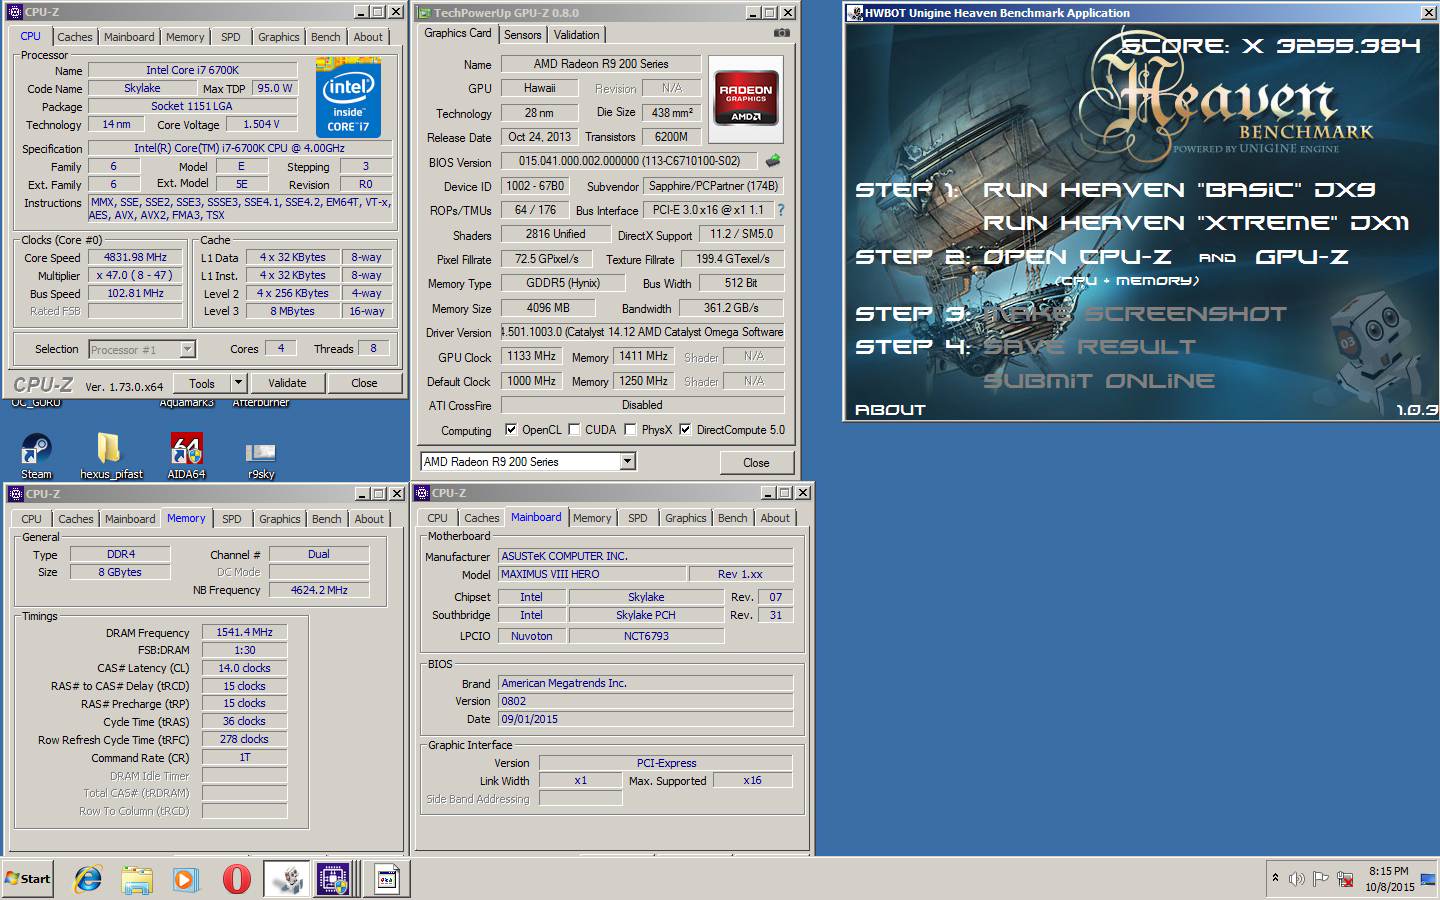This screenshot has height=900, width=1440.
Task: Click GPU Clock 1133 MHz field
Action: coord(531,356)
